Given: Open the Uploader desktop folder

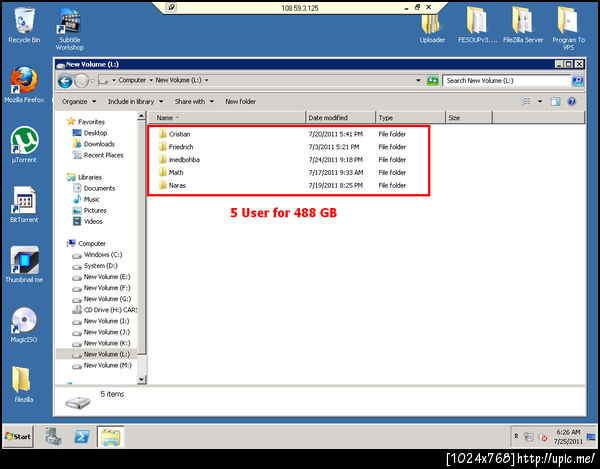Looking at the screenshot, I should pos(432,28).
